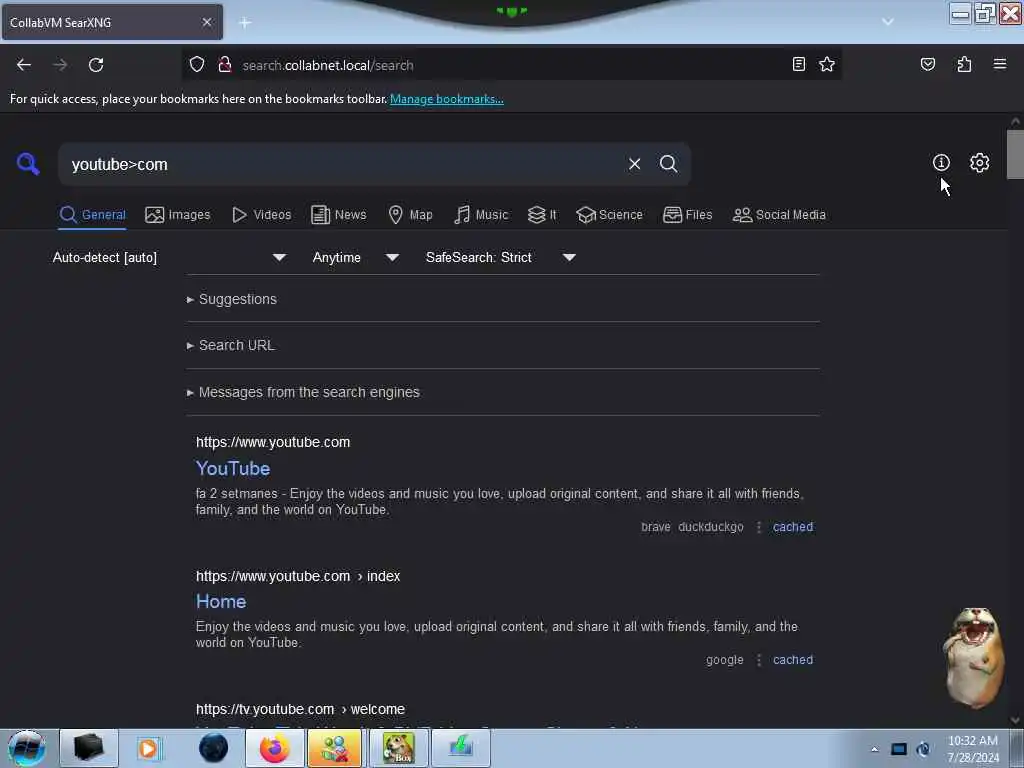Switch to Music category

[x=481, y=215]
